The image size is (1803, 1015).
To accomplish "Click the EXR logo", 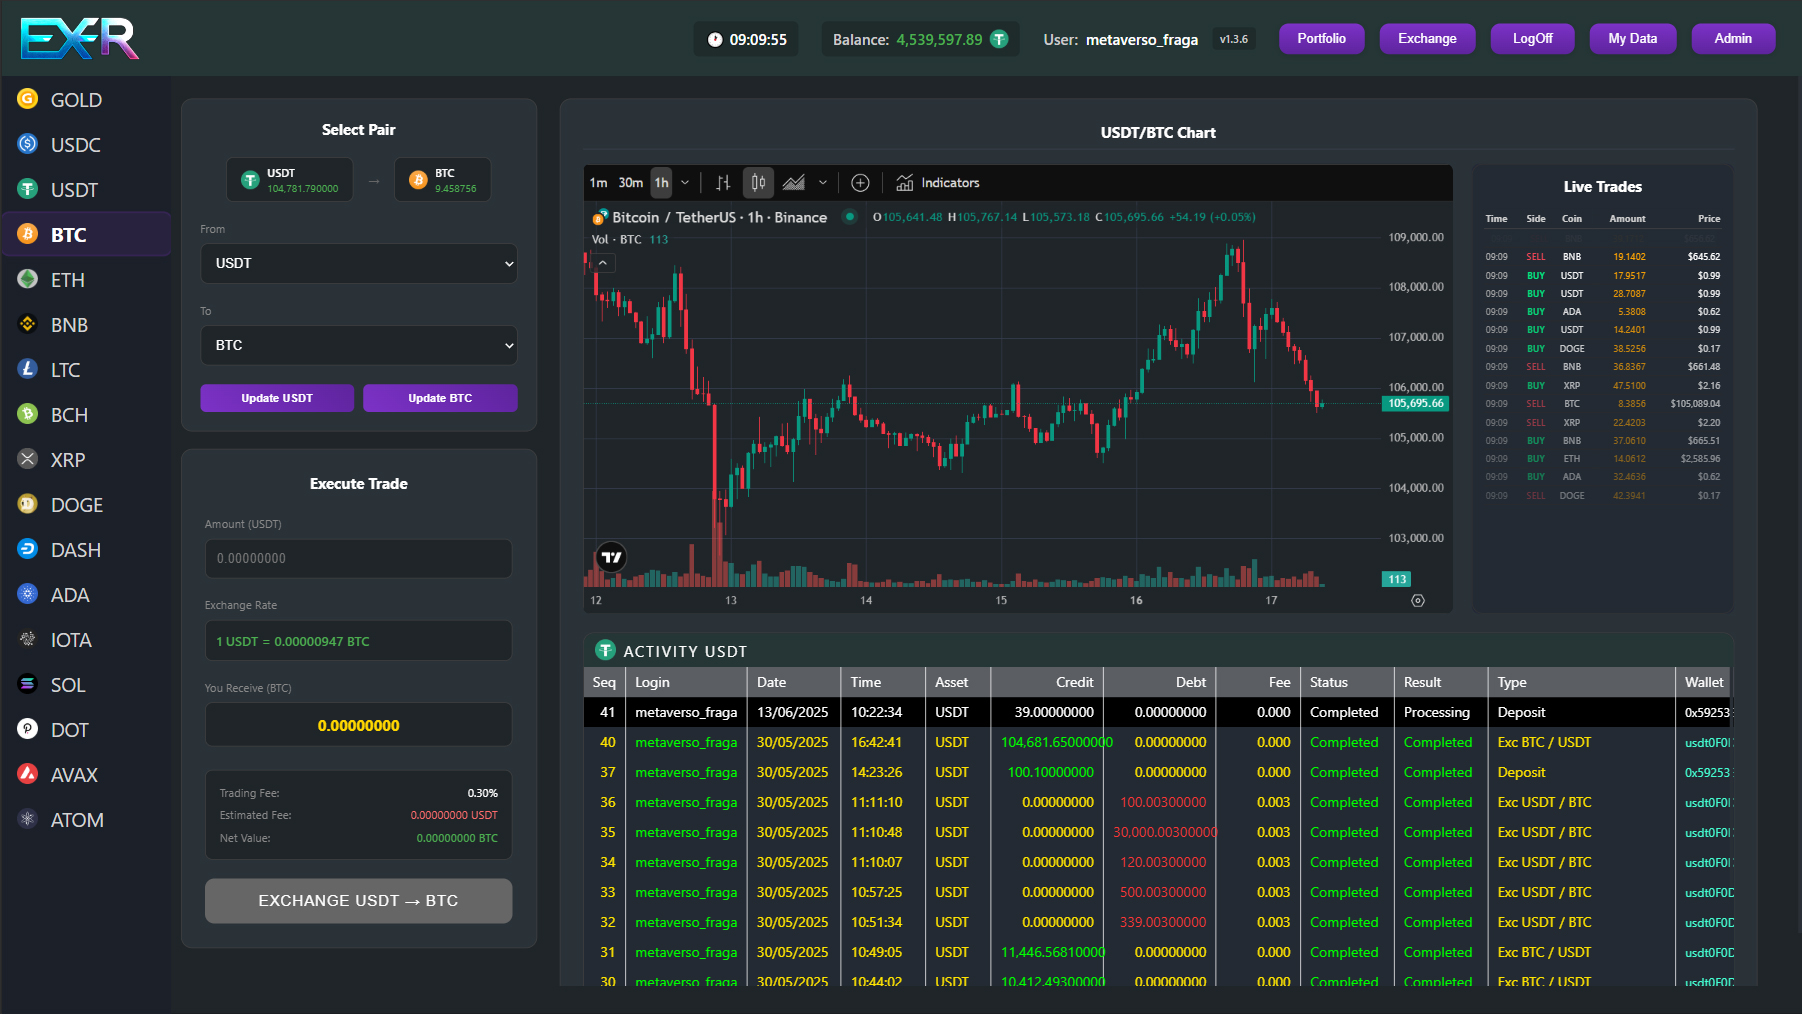I will [80, 39].
